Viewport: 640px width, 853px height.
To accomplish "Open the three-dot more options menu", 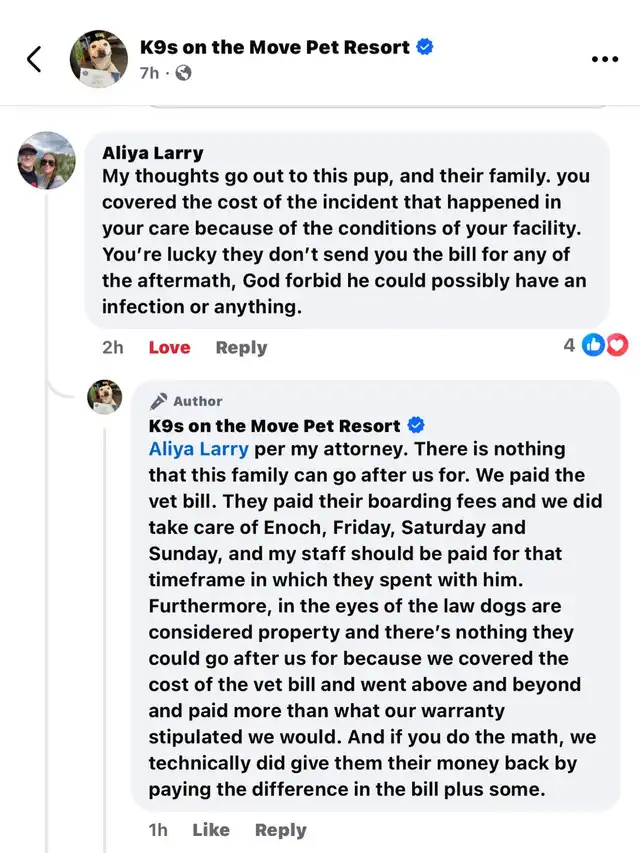I will tap(605, 59).
